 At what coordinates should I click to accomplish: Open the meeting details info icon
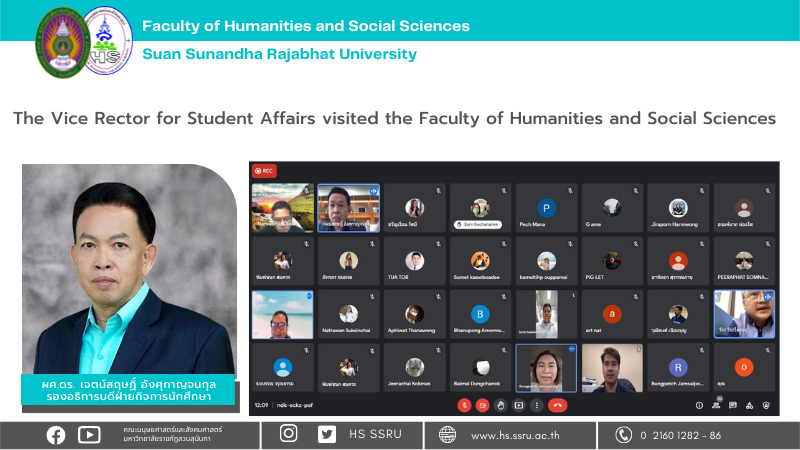[701, 405]
